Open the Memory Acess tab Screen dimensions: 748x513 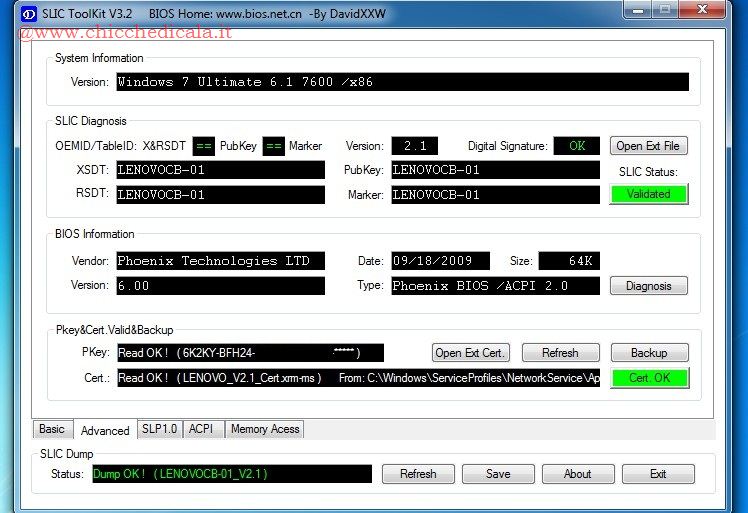(x=264, y=429)
